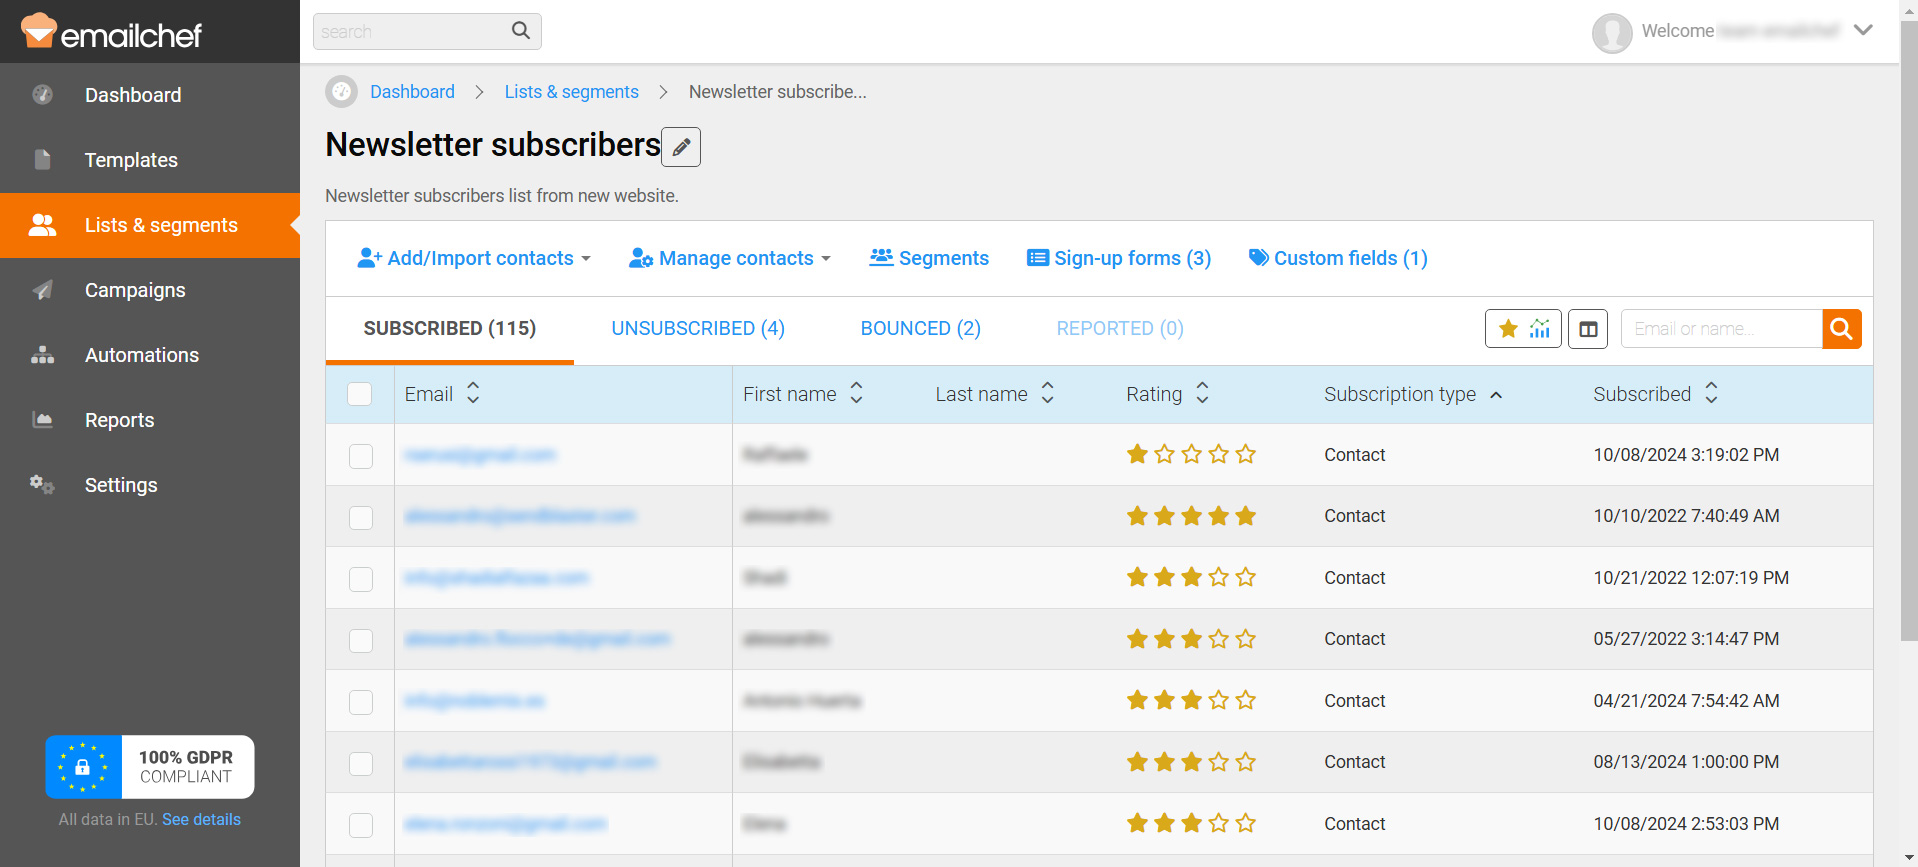Screen dimensions: 1918x867
Task: Click the one-star rating in 3:19:02 PM row
Action: point(1191,455)
